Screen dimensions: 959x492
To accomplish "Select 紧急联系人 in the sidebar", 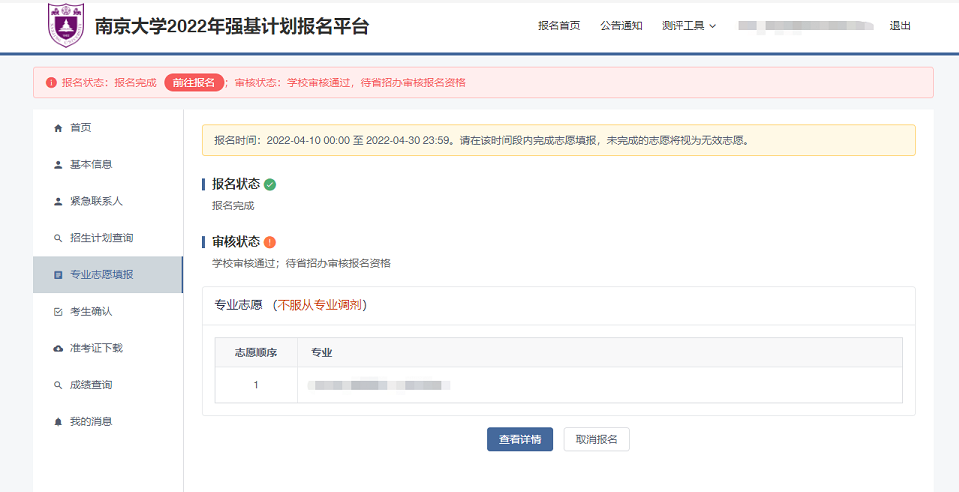I will [96, 201].
